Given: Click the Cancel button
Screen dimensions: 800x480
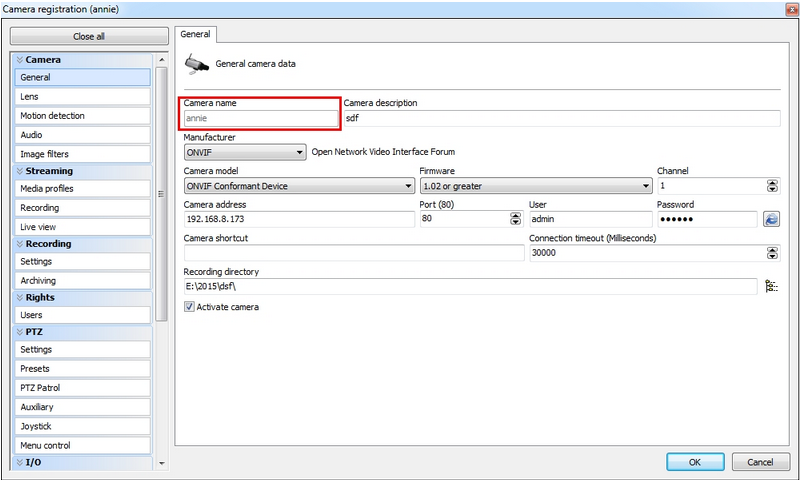Looking at the screenshot, I should pyautogui.click(x=760, y=462).
